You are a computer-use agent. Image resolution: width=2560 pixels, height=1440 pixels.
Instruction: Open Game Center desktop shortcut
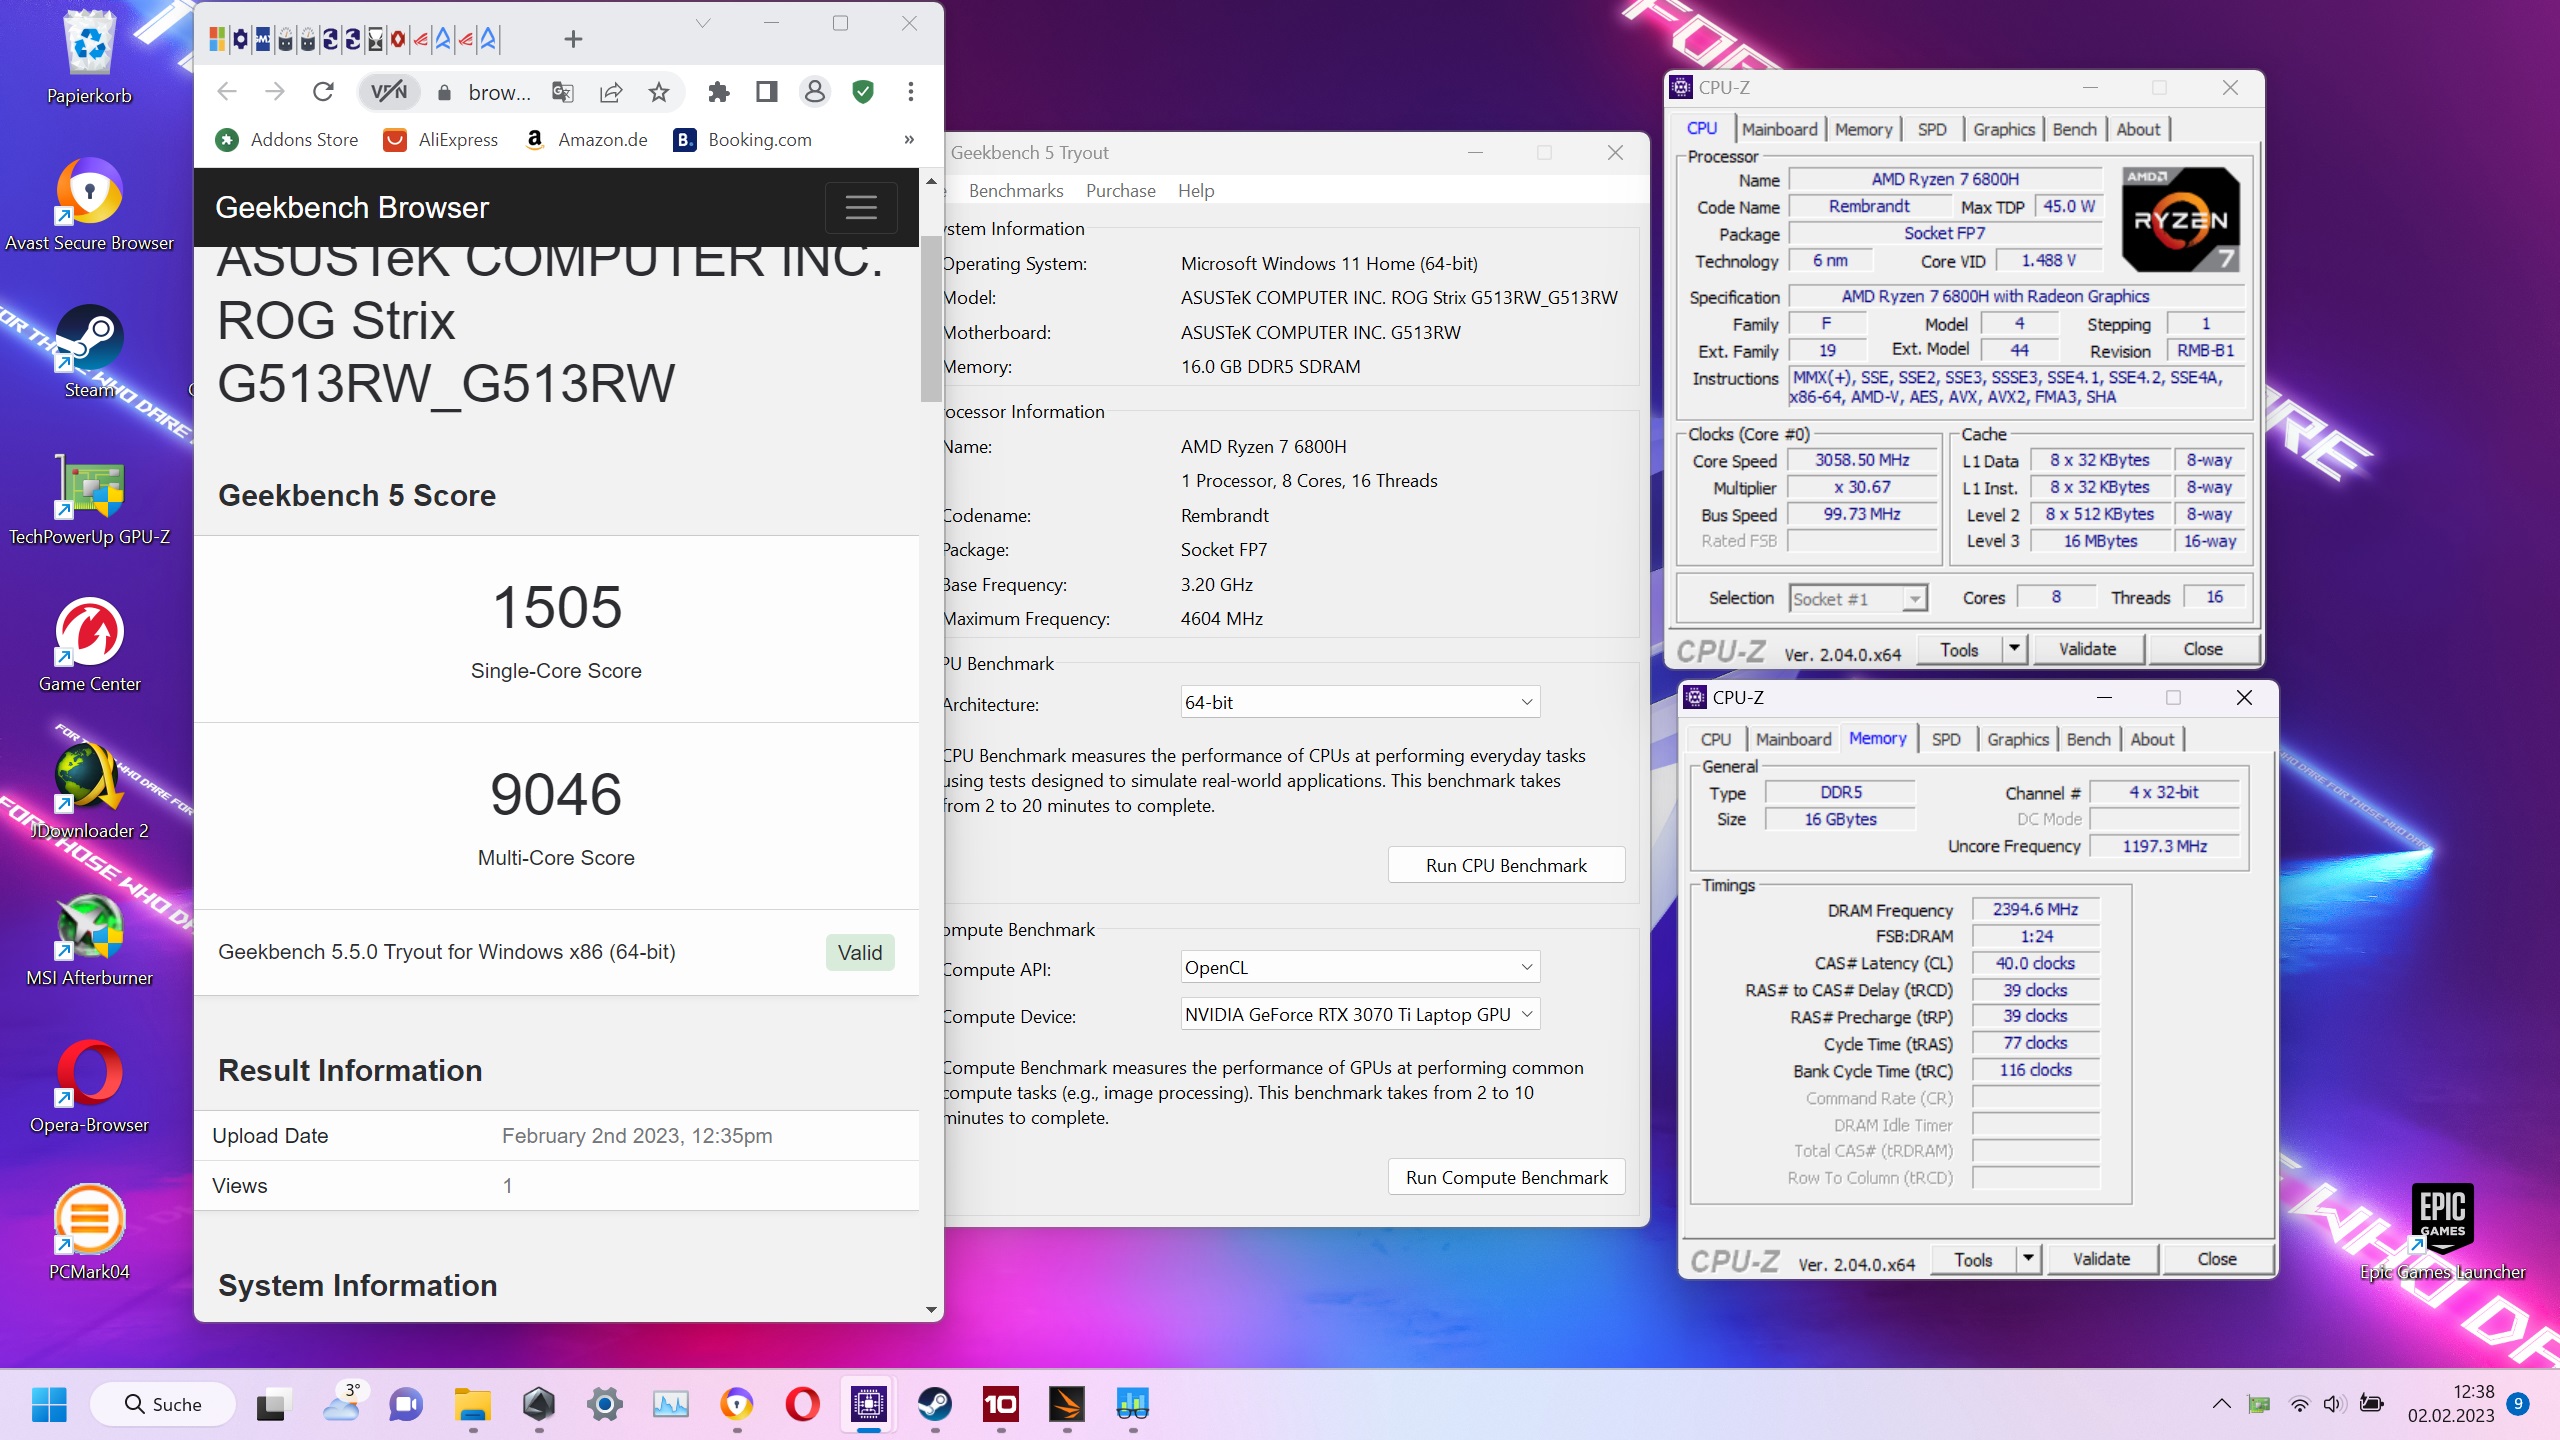89,645
